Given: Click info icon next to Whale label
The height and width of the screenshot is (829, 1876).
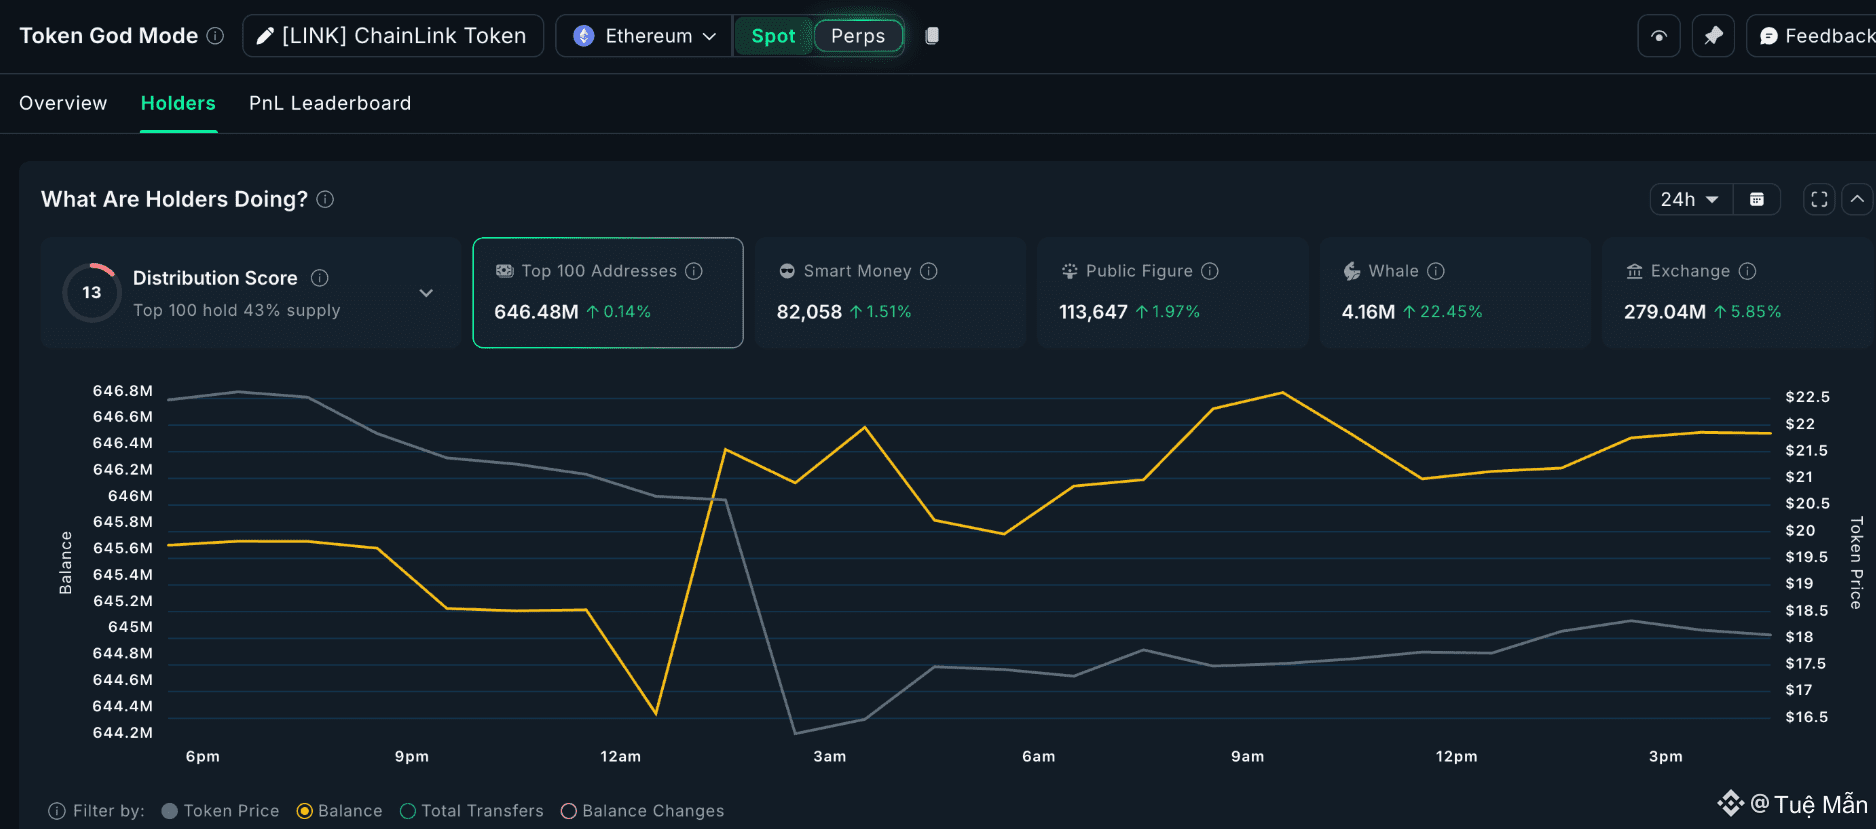Looking at the screenshot, I should pos(1436,271).
